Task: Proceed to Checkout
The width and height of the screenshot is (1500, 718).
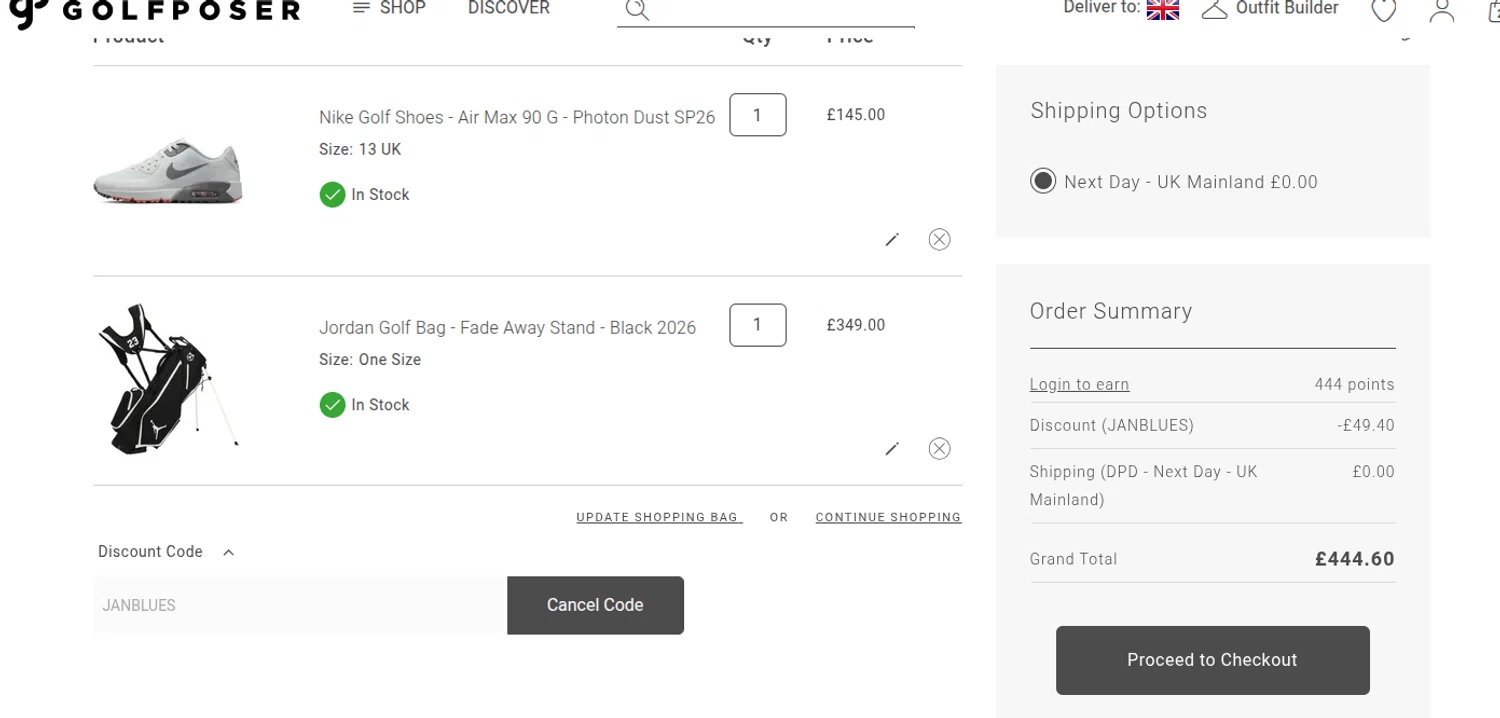Action: 1212,660
